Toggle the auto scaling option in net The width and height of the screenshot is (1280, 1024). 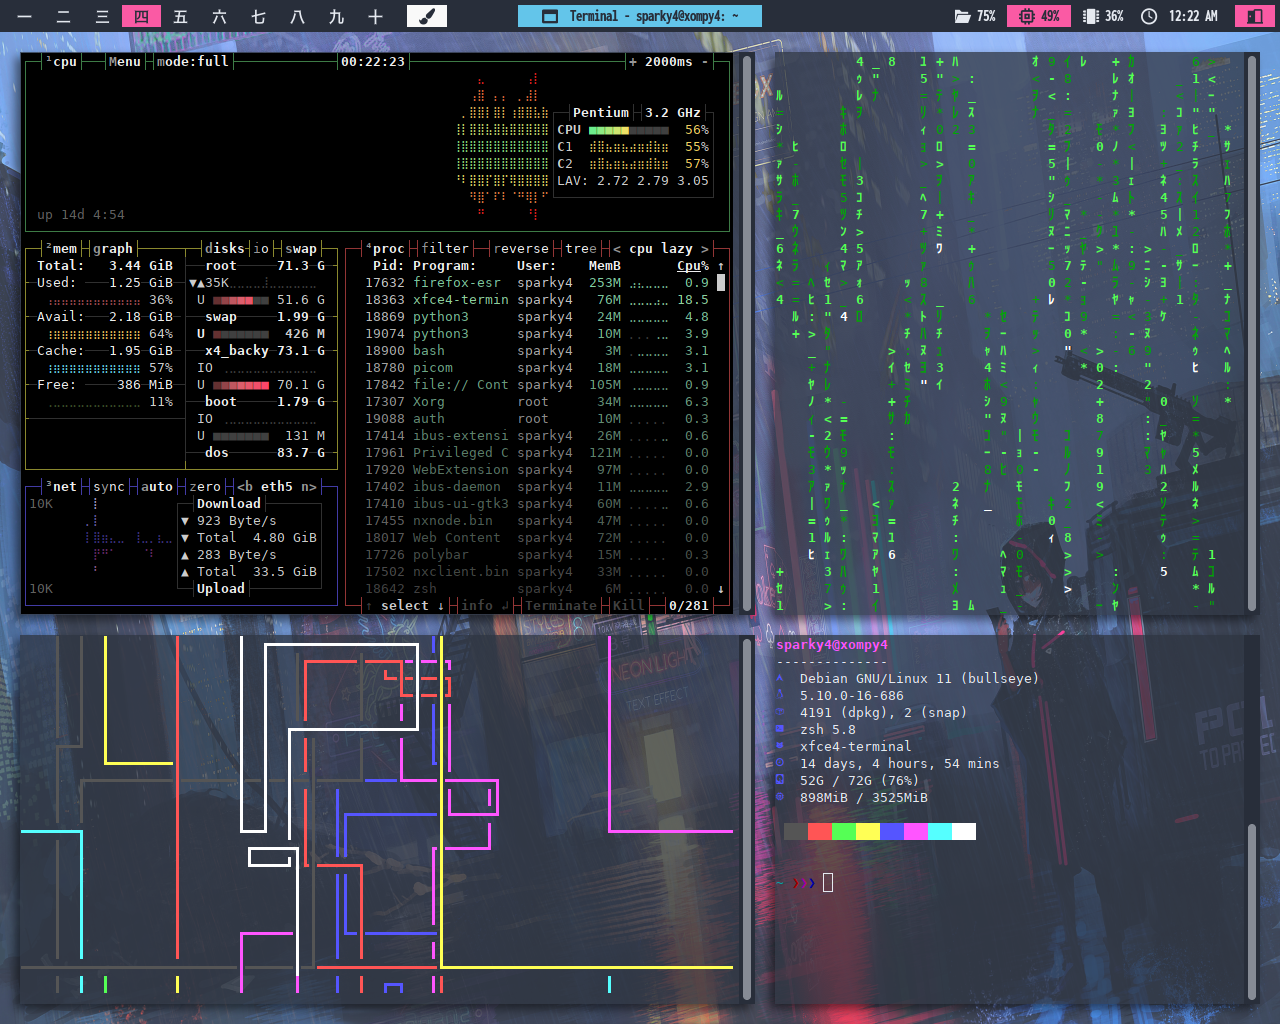156,487
